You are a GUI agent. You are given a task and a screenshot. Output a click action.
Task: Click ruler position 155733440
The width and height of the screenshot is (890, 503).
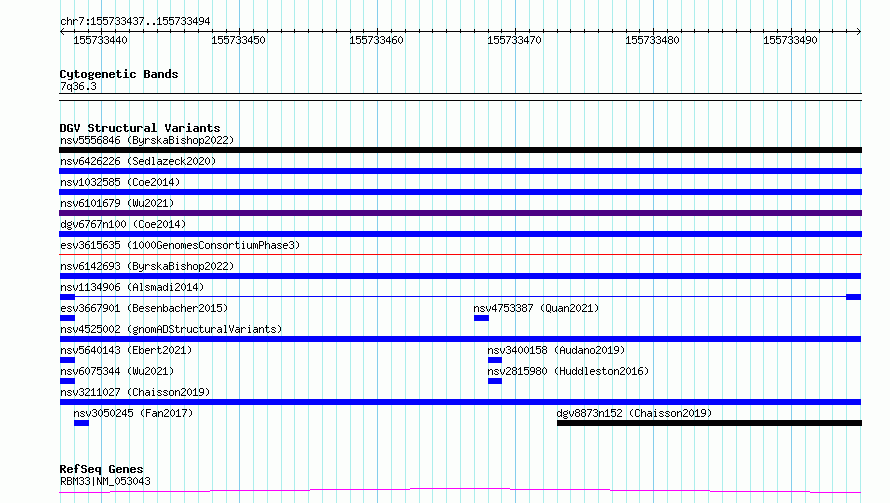[100, 40]
